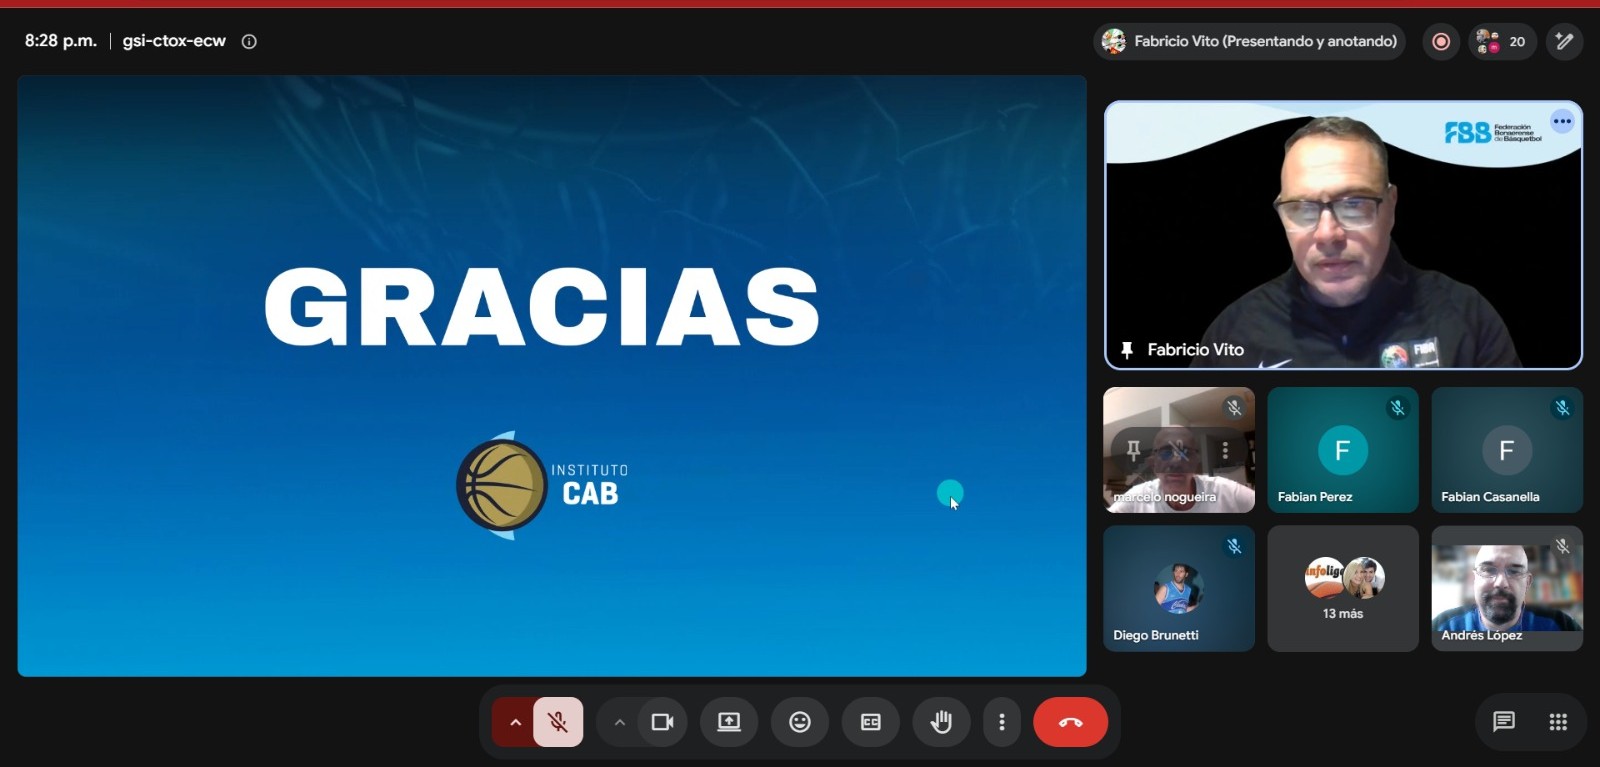Open the activities grid icon
This screenshot has height=767, width=1600.
pyautogui.click(x=1558, y=722)
